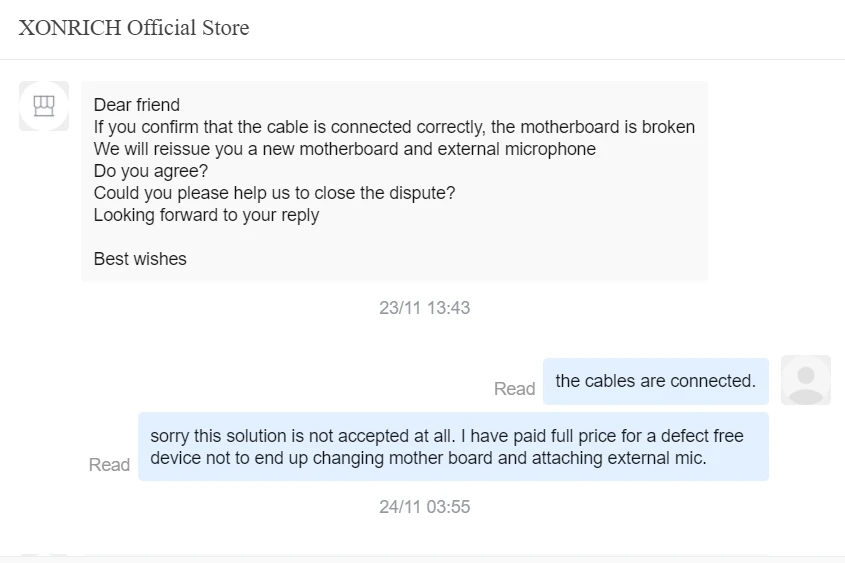Click "the cables are connected." message bubble
Image resolution: width=845 pixels, height=563 pixels.
[655, 381]
